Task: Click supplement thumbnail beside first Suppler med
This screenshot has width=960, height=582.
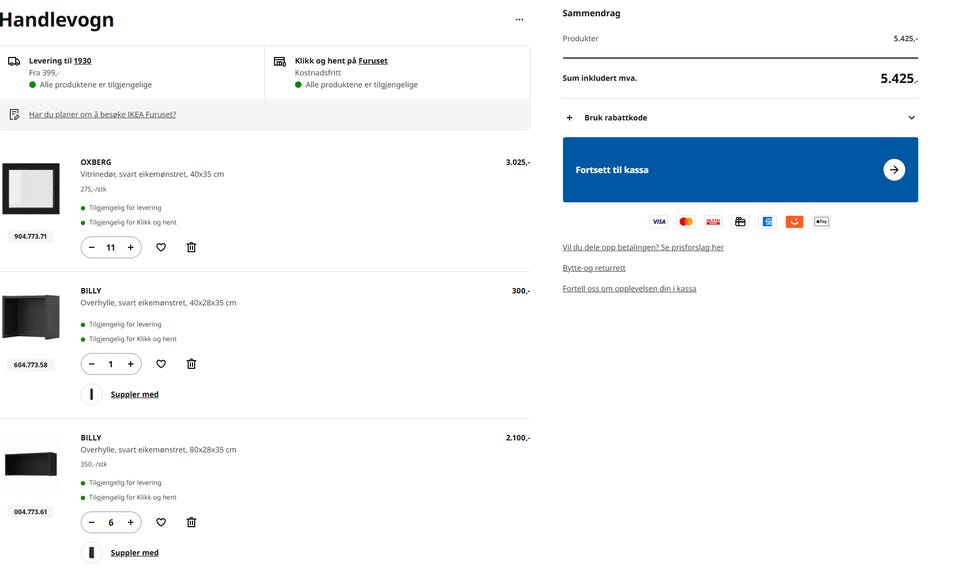Action: point(92,395)
